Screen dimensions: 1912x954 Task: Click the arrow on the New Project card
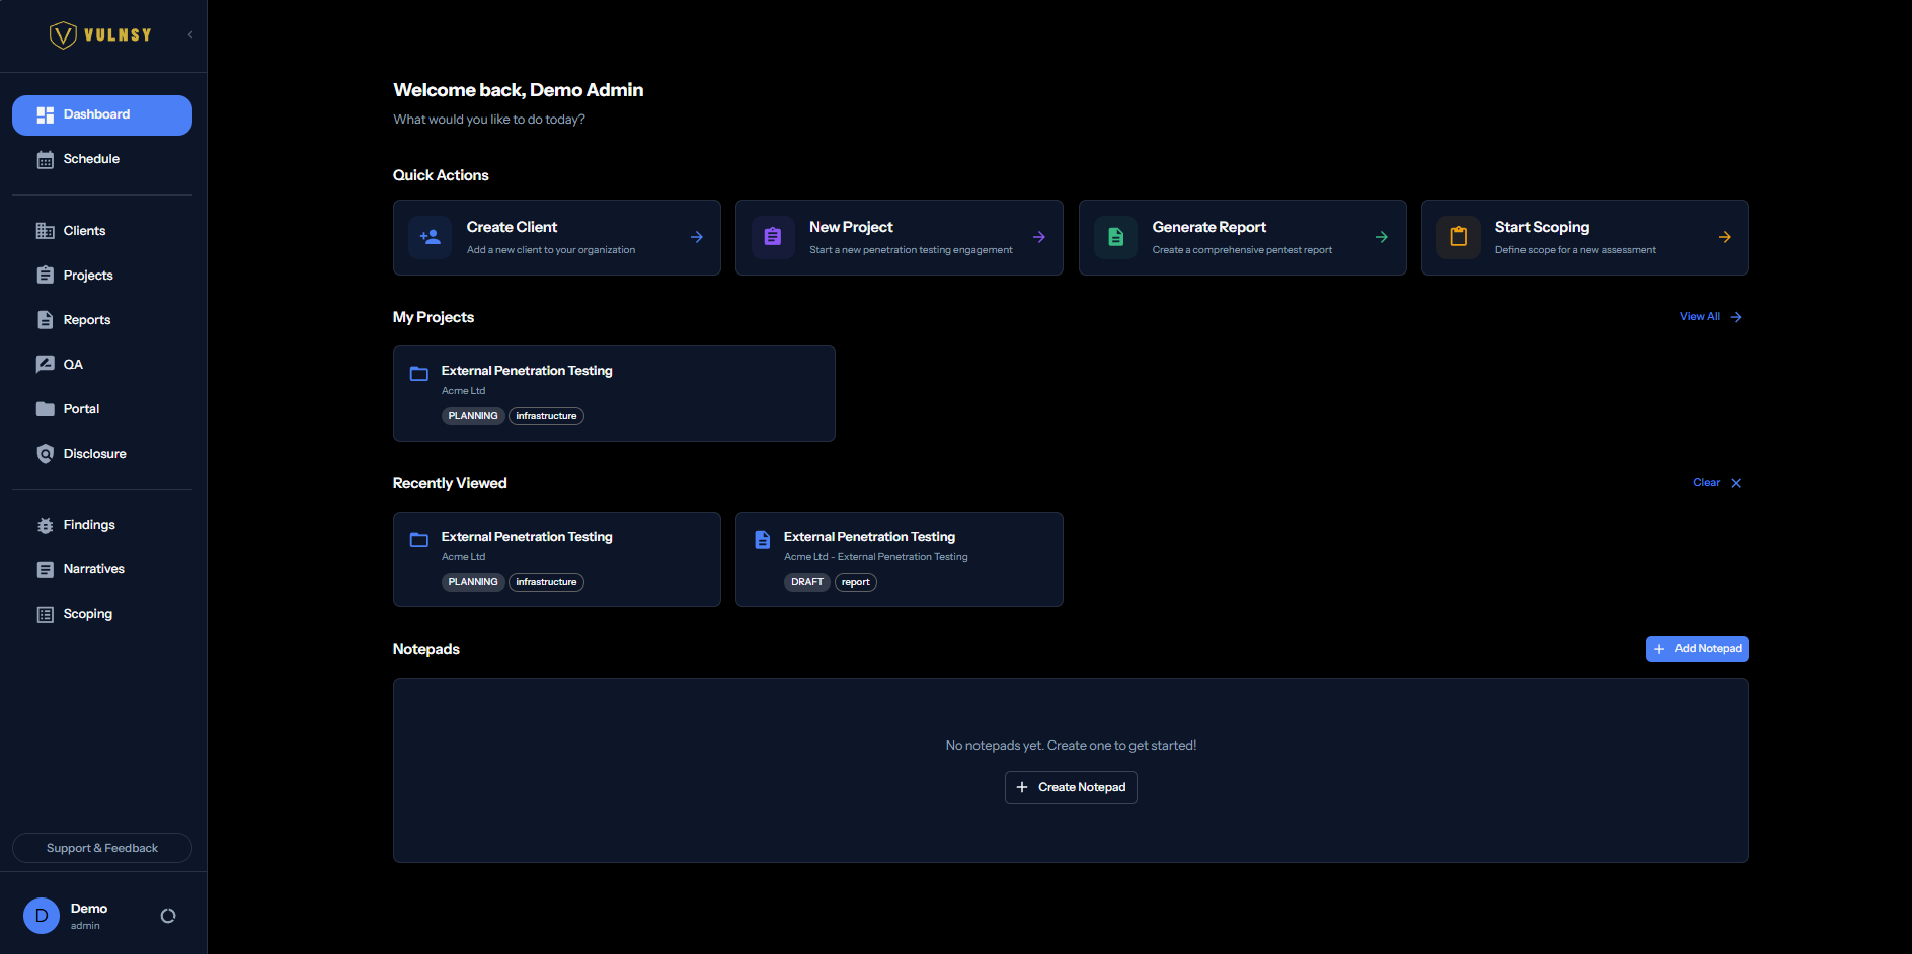1039,237
